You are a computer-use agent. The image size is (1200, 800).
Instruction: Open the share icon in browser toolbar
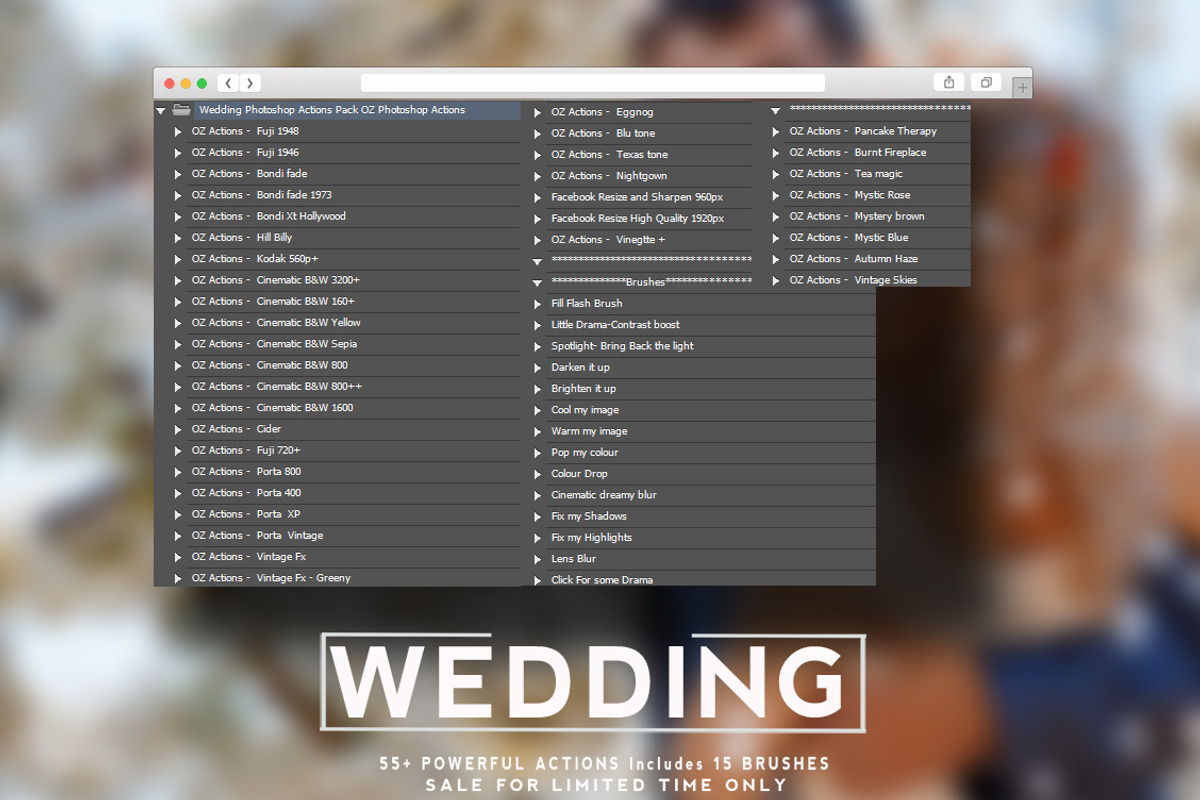(949, 83)
